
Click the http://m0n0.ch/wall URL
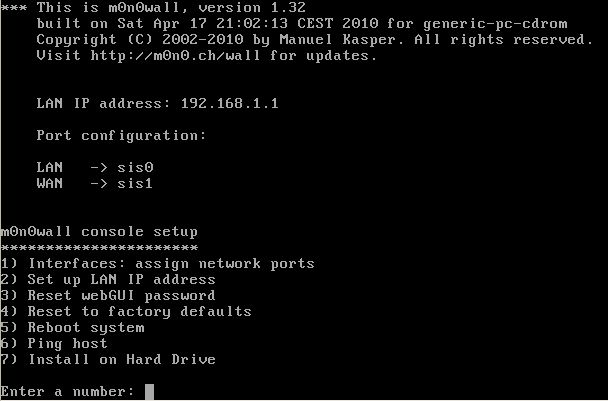tap(176, 55)
